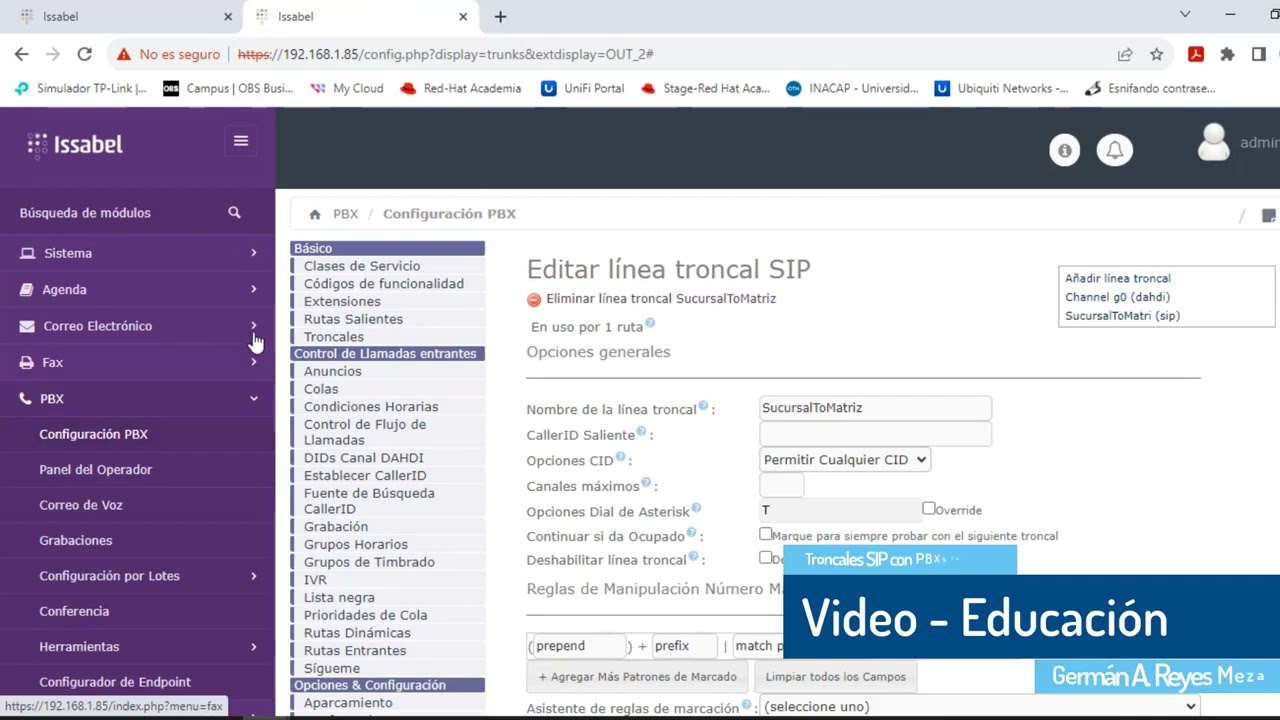Viewport: 1280px width, 720px height.
Task: Open Opciones CID dropdown
Action: tap(845, 460)
